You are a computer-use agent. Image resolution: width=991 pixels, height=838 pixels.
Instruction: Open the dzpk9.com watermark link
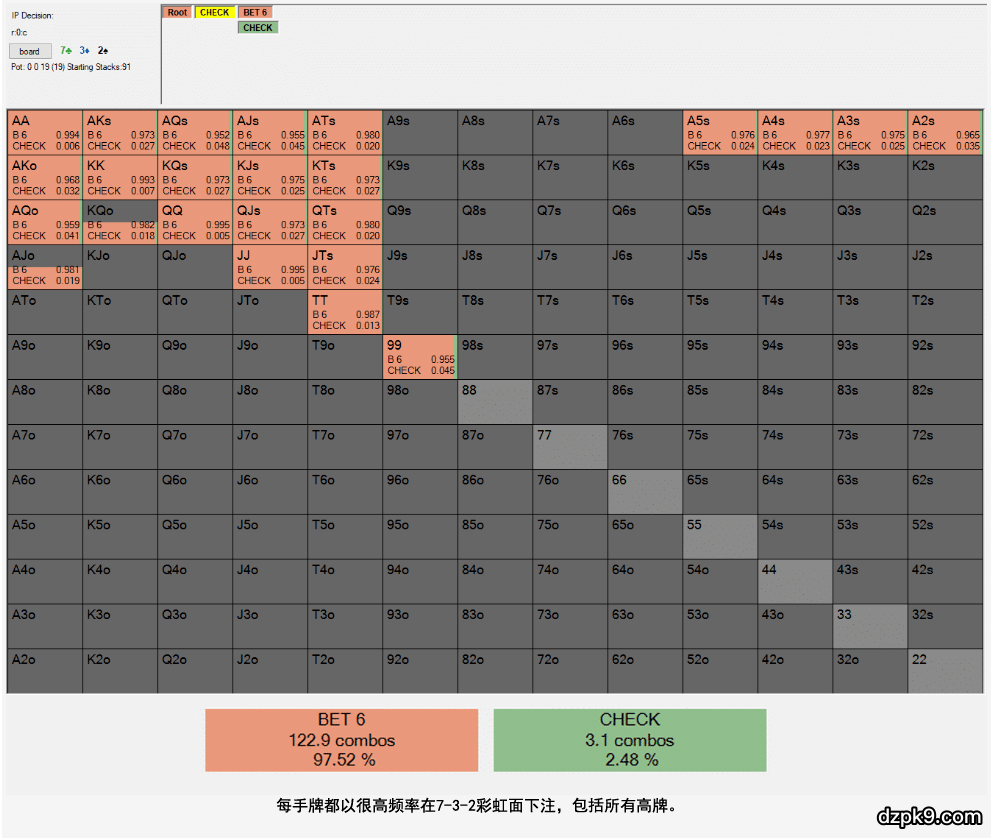coord(927,817)
